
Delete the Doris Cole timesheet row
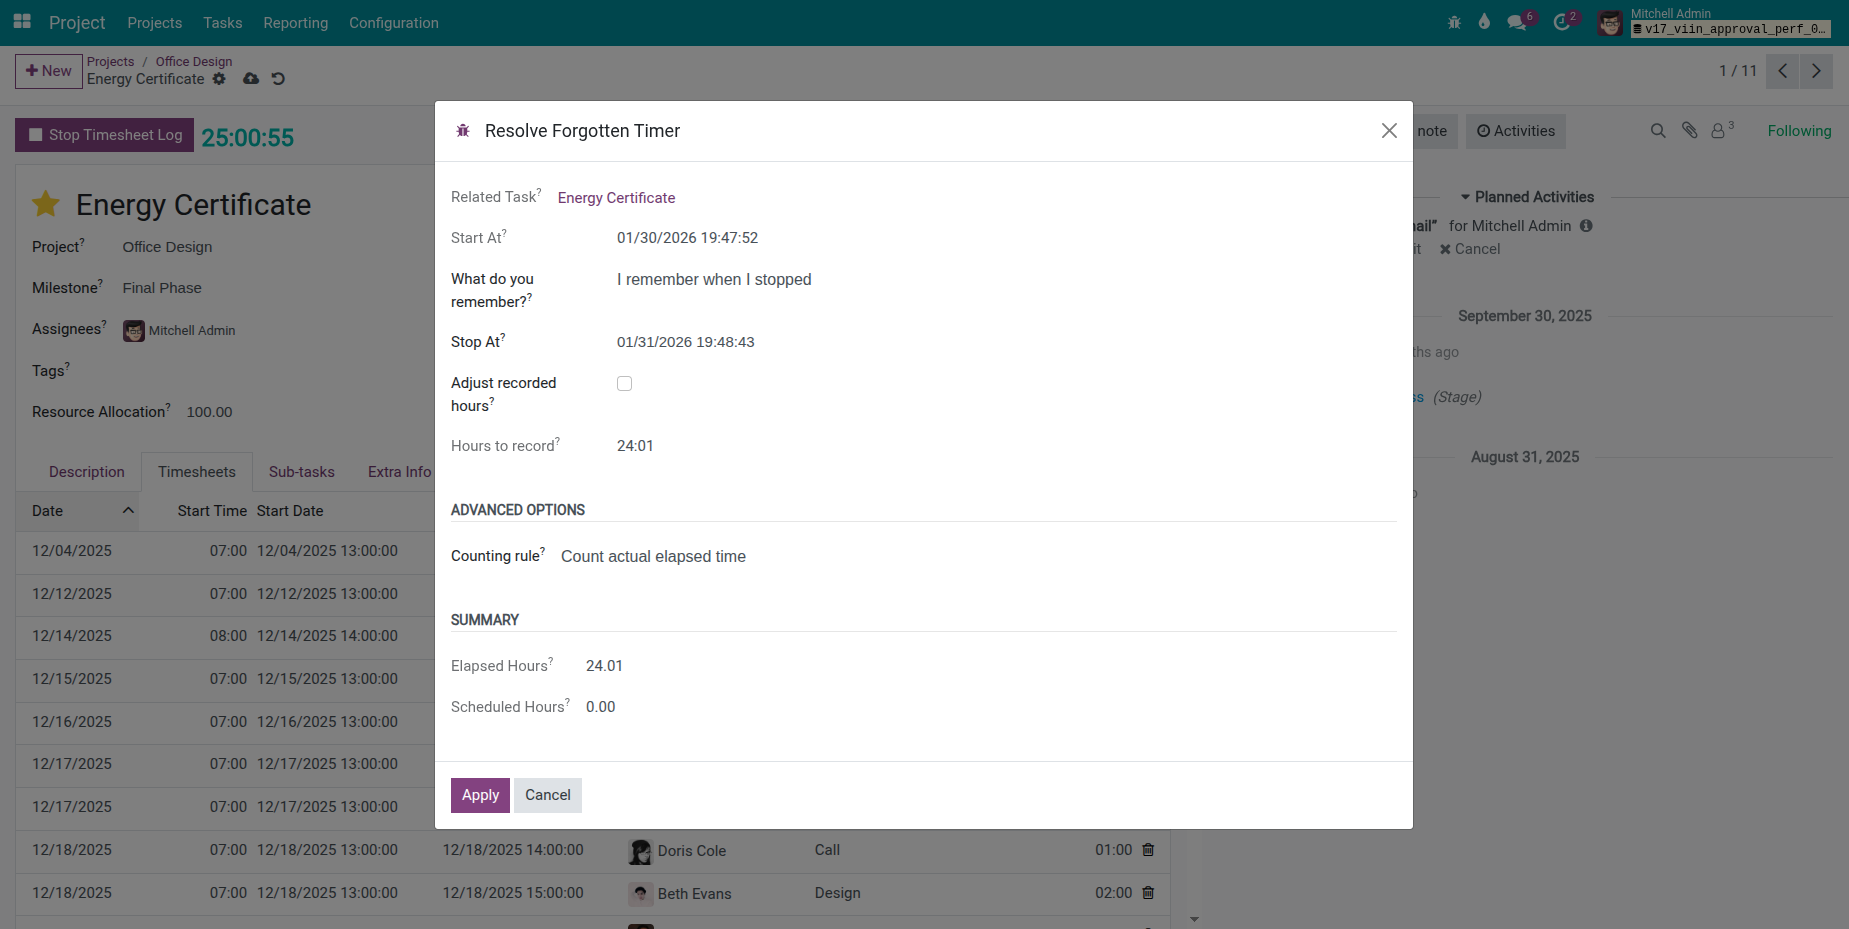[1148, 850]
